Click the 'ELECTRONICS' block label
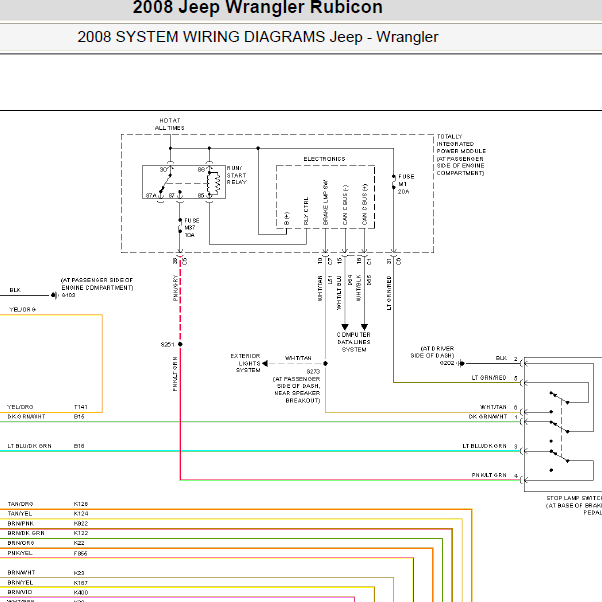Screen dimensions: 602x602 (x=324, y=159)
